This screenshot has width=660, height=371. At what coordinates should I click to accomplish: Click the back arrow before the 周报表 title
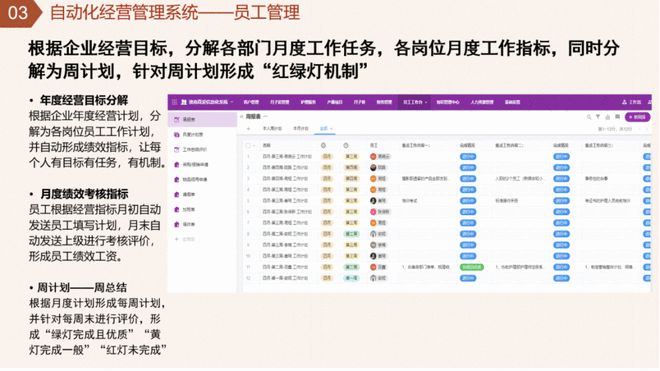(x=242, y=116)
